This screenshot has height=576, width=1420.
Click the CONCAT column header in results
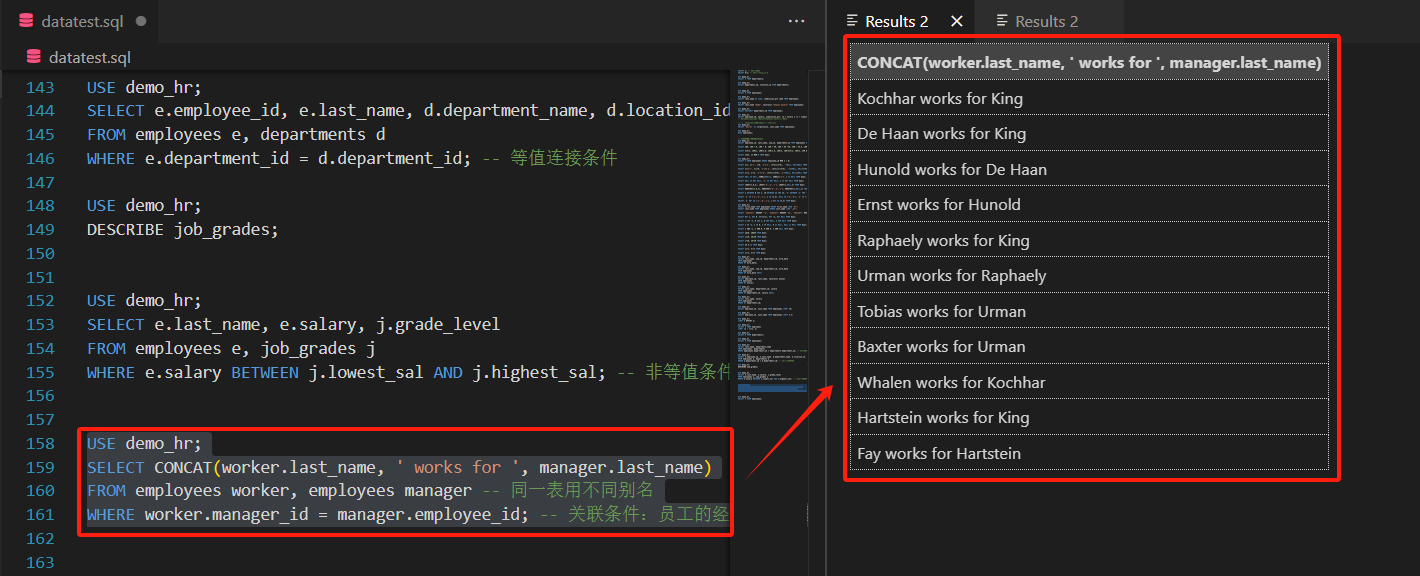click(1089, 62)
